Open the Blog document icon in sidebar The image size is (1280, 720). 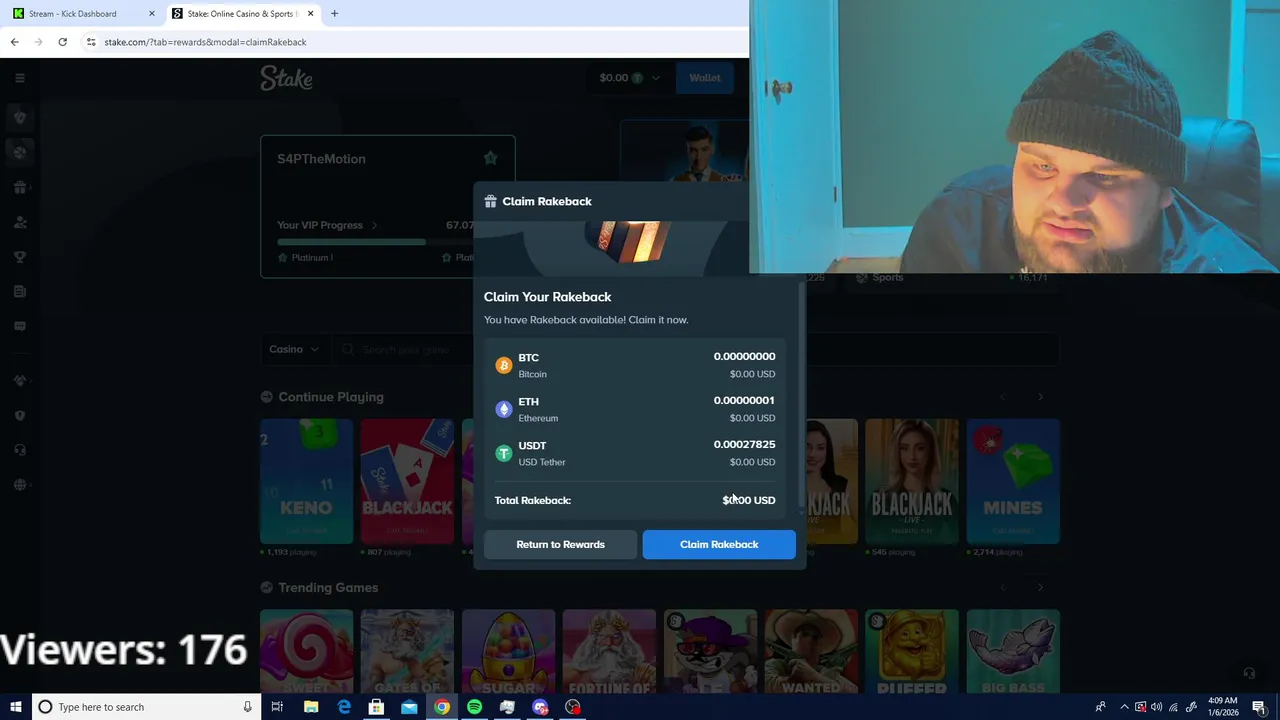[19, 291]
